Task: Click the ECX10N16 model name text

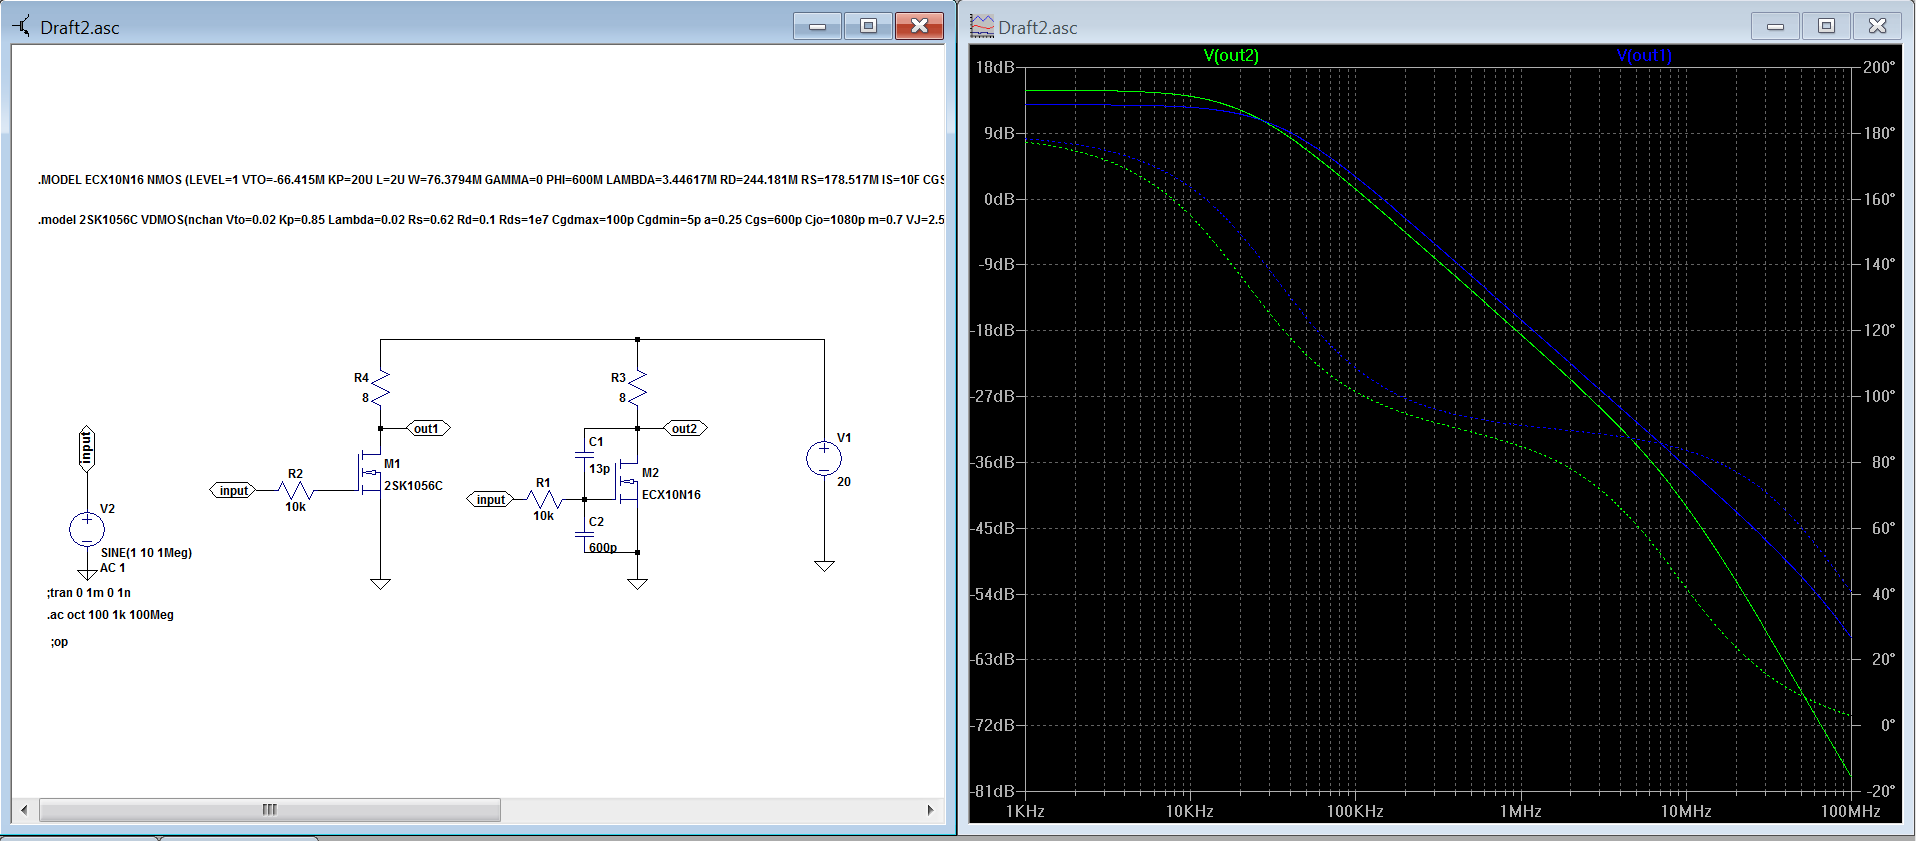Action: (671, 495)
